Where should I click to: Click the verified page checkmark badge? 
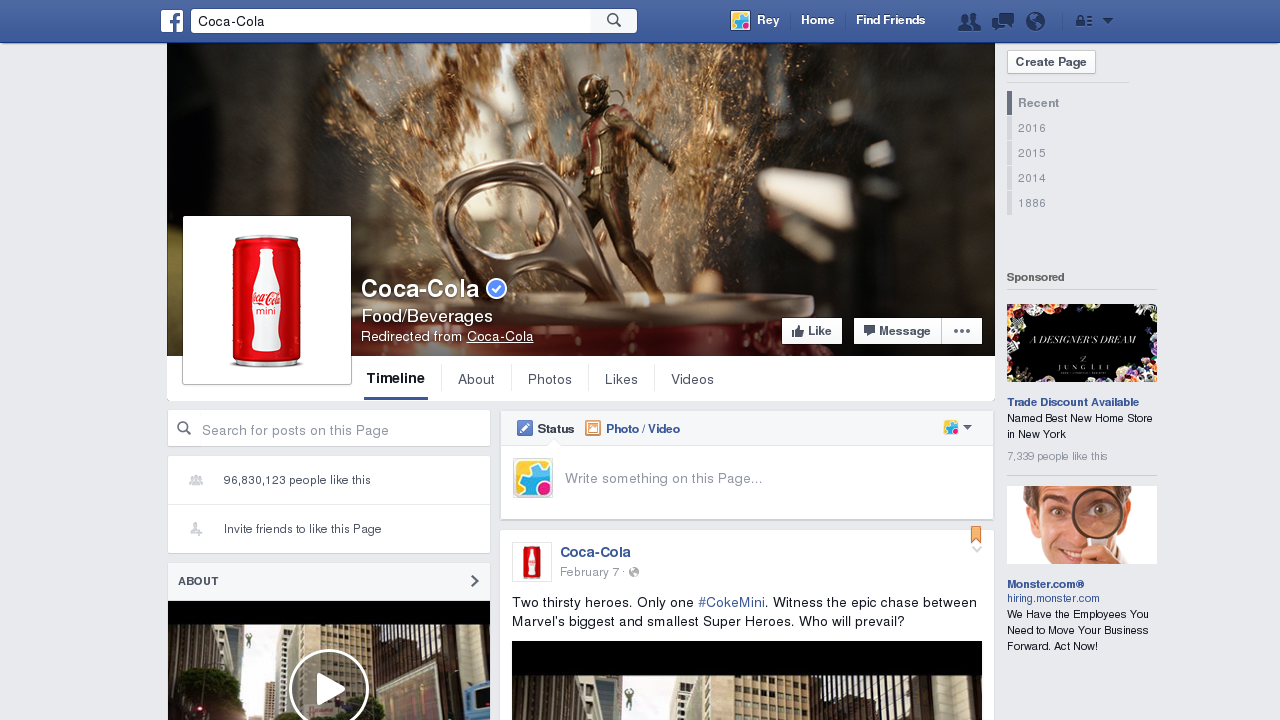click(x=496, y=289)
